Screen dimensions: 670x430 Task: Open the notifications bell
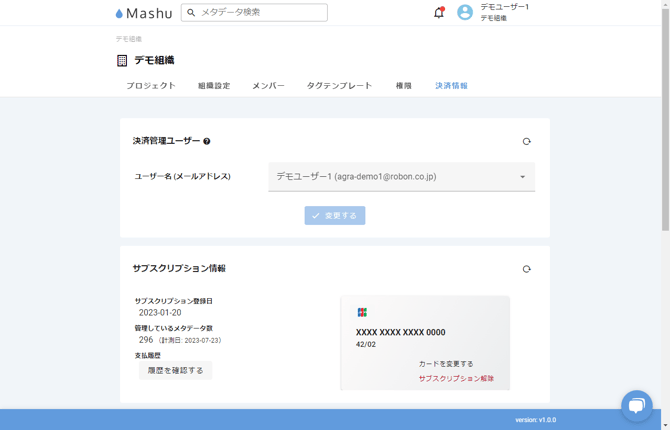pos(438,13)
